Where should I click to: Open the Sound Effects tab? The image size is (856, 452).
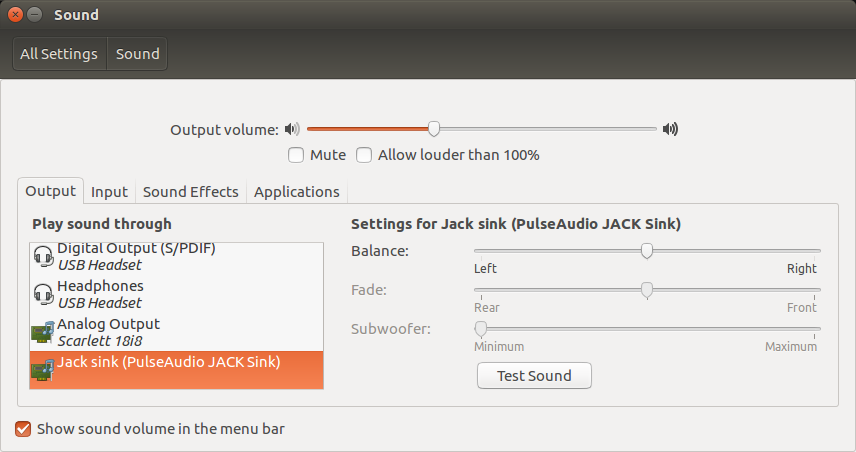click(x=191, y=192)
